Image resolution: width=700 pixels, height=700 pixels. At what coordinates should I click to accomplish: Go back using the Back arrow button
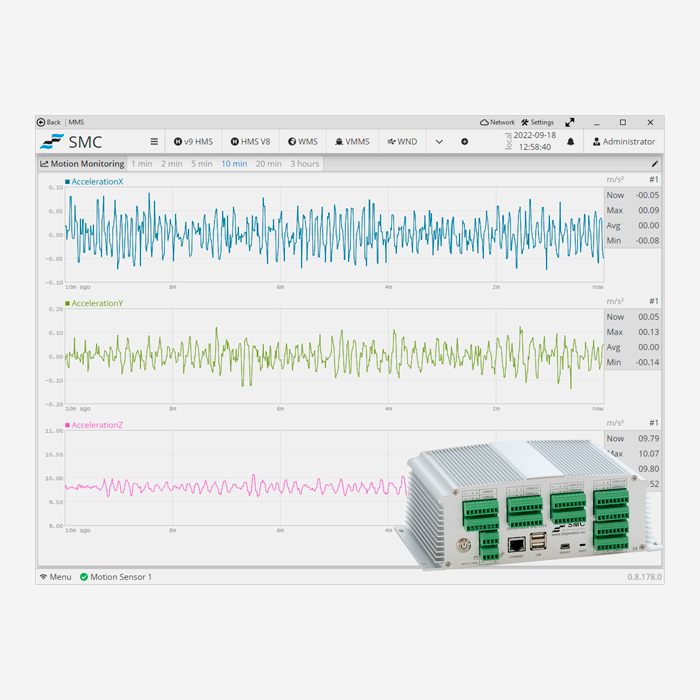(x=48, y=122)
